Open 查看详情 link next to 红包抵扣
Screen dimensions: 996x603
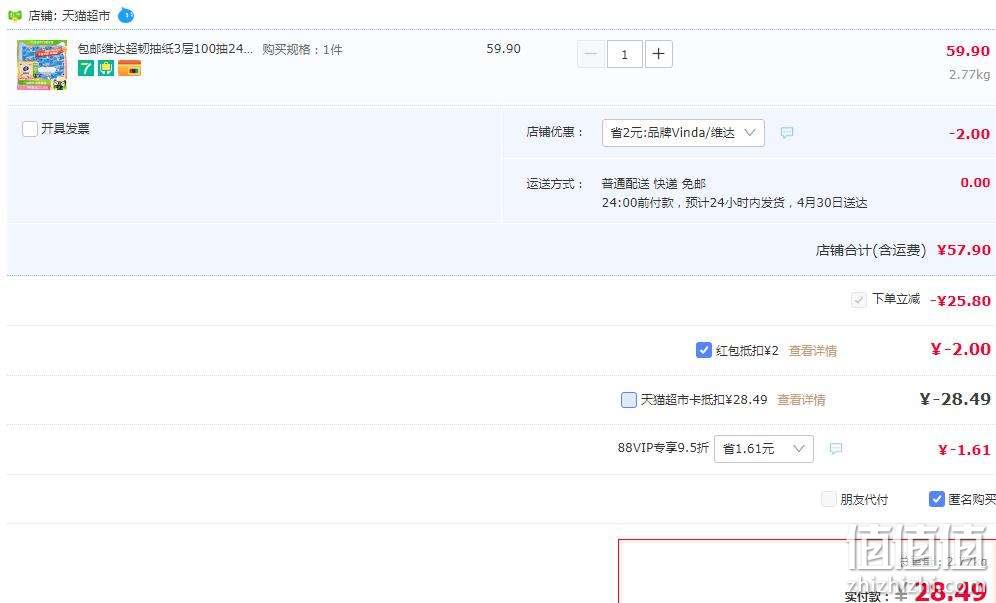click(x=812, y=351)
